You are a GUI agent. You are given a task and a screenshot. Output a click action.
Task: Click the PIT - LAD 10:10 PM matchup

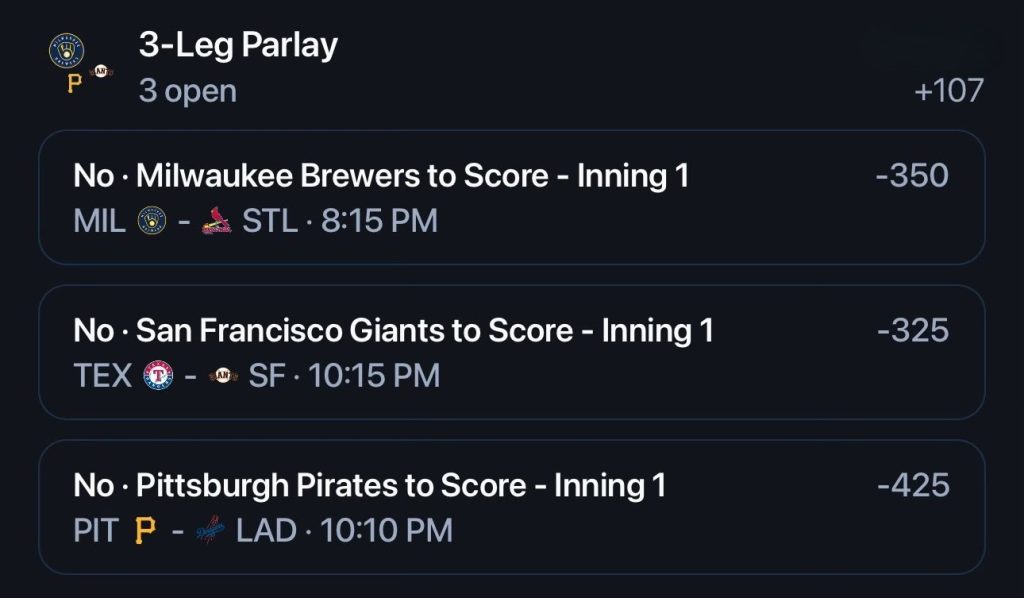point(263,530)
